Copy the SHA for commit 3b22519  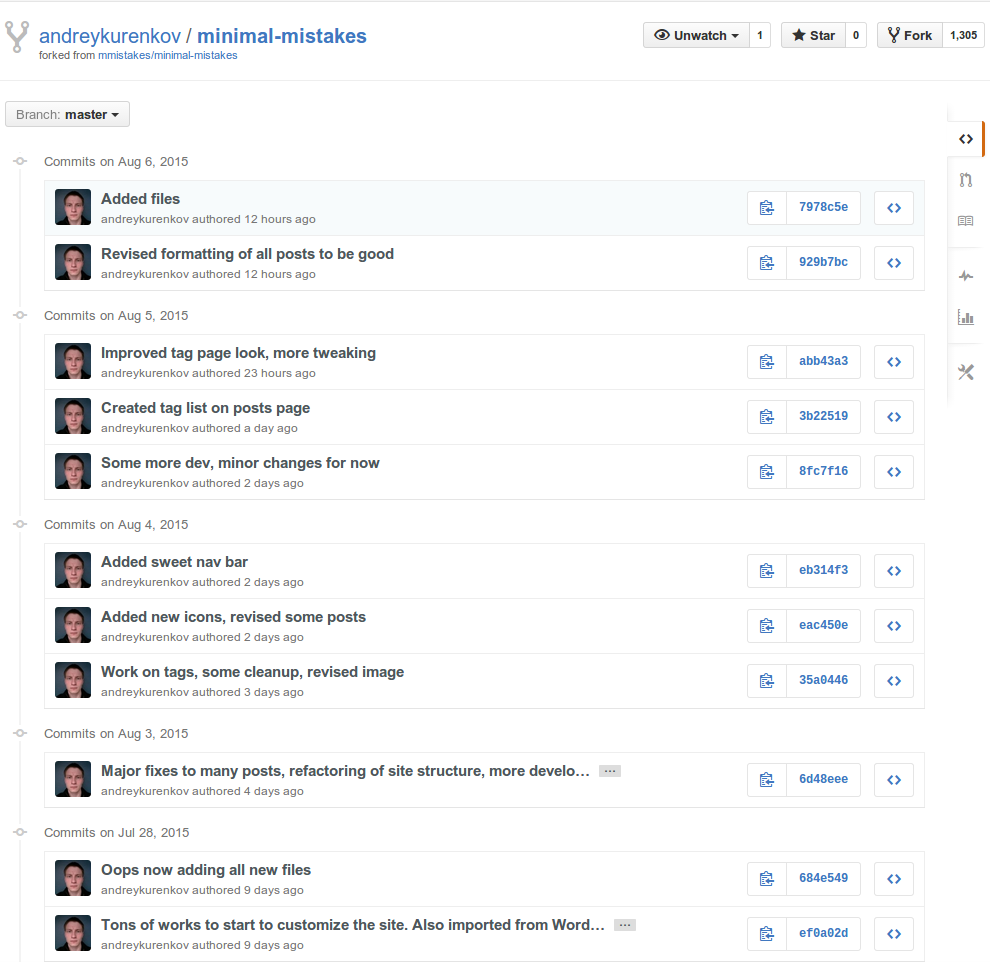766,417
